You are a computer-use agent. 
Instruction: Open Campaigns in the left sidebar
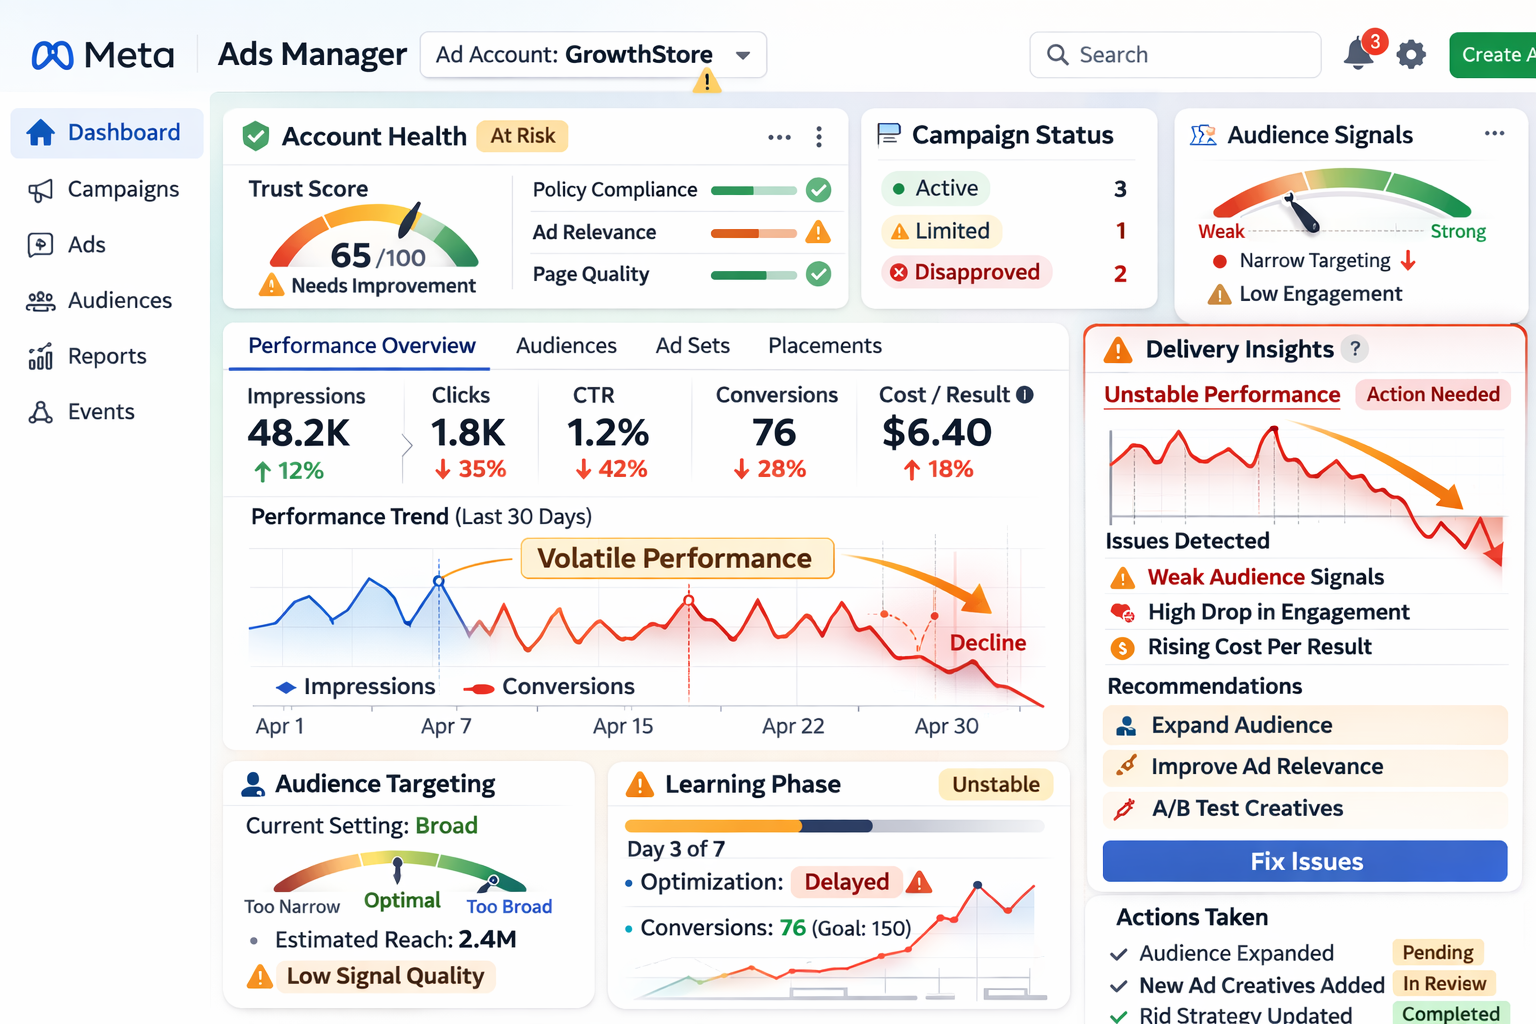click(122, 190)
